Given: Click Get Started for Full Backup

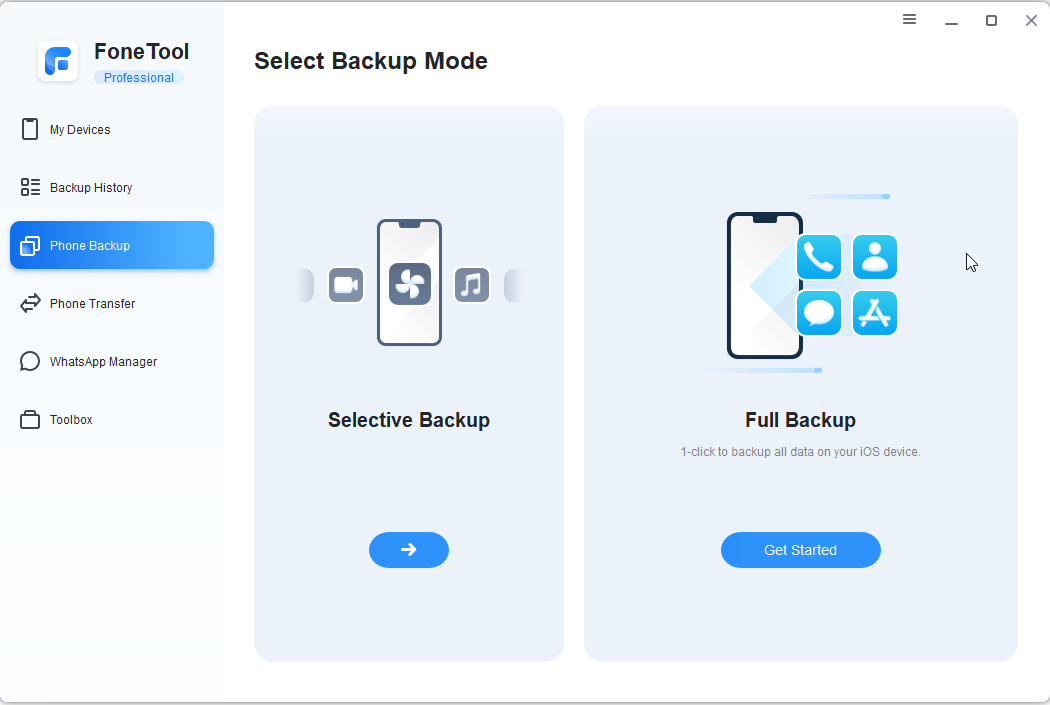Looking at the screenshot, I should point(801,550).
